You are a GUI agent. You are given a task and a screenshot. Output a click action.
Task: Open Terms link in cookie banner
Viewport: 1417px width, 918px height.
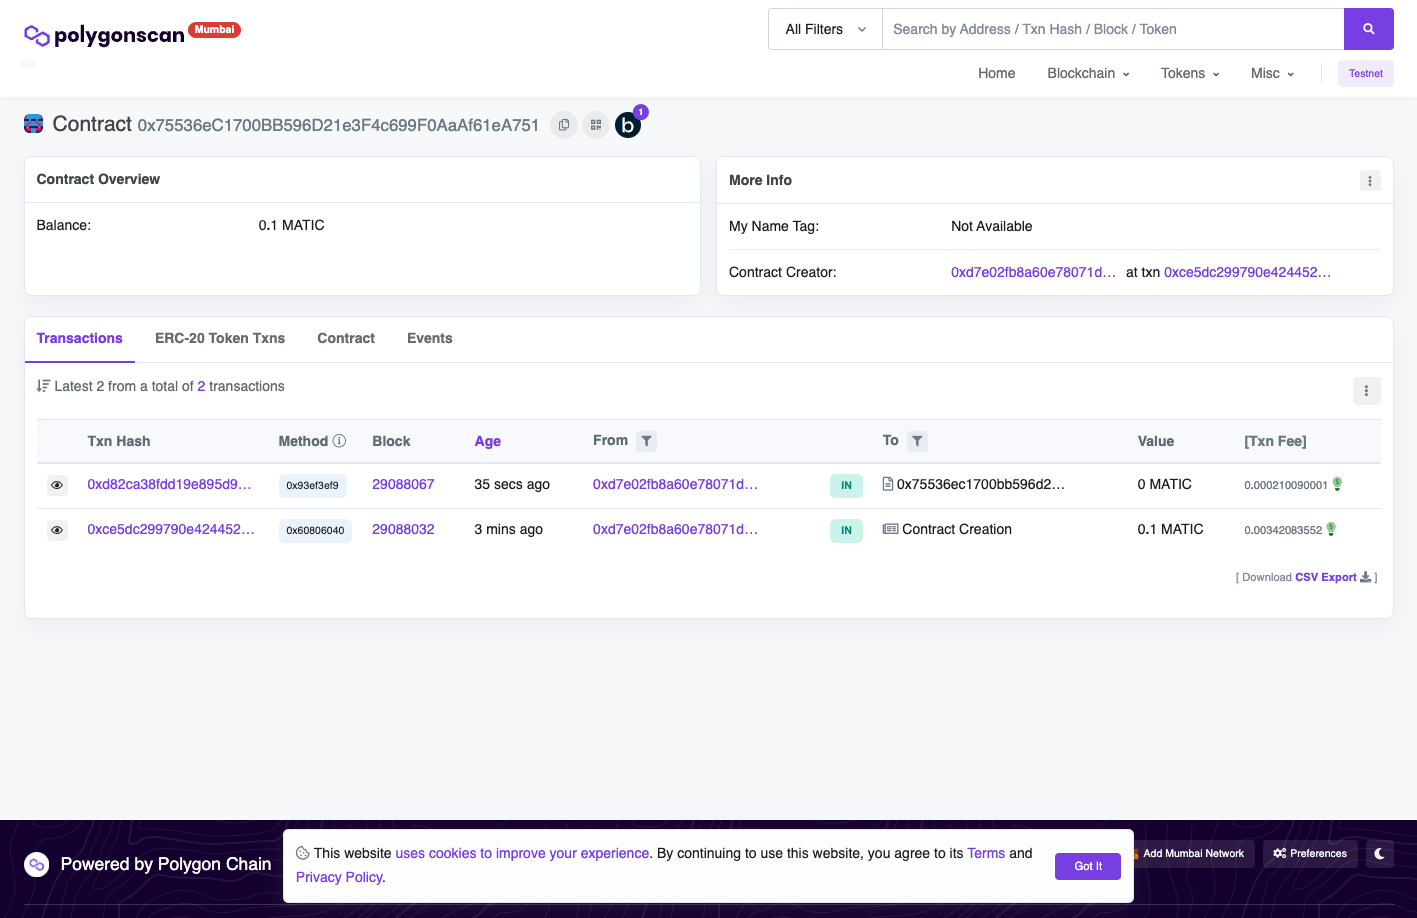coord(986,853)
